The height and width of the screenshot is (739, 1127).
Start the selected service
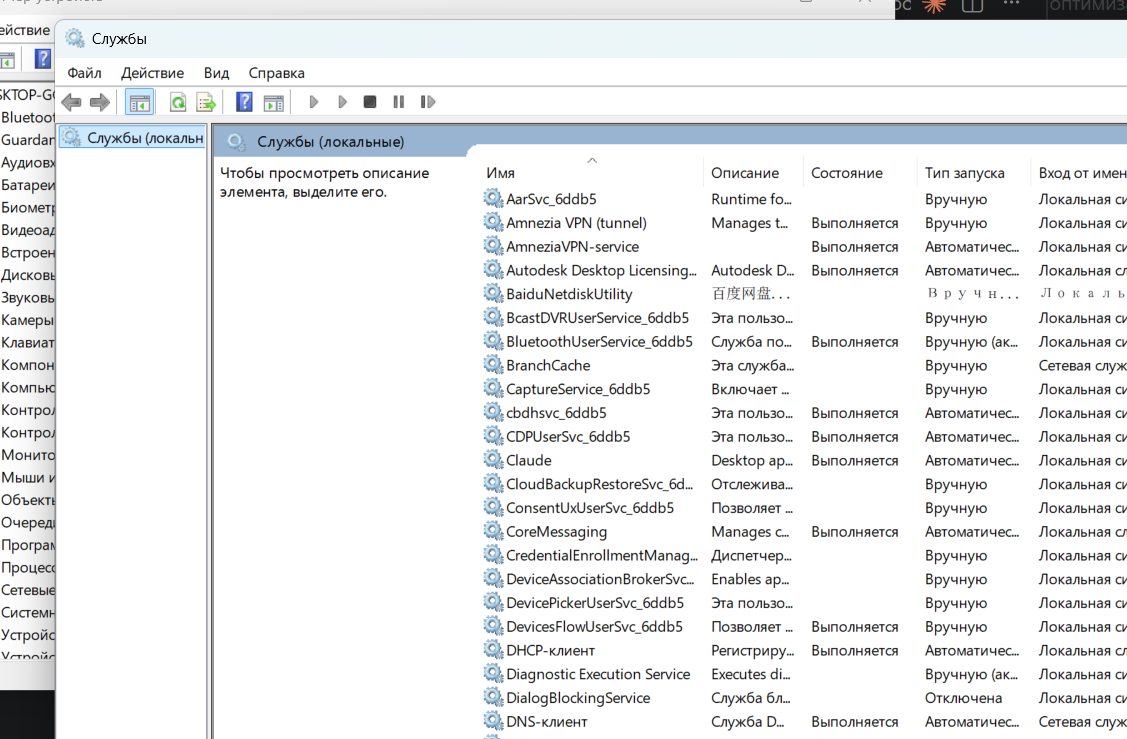pos(313,102)
